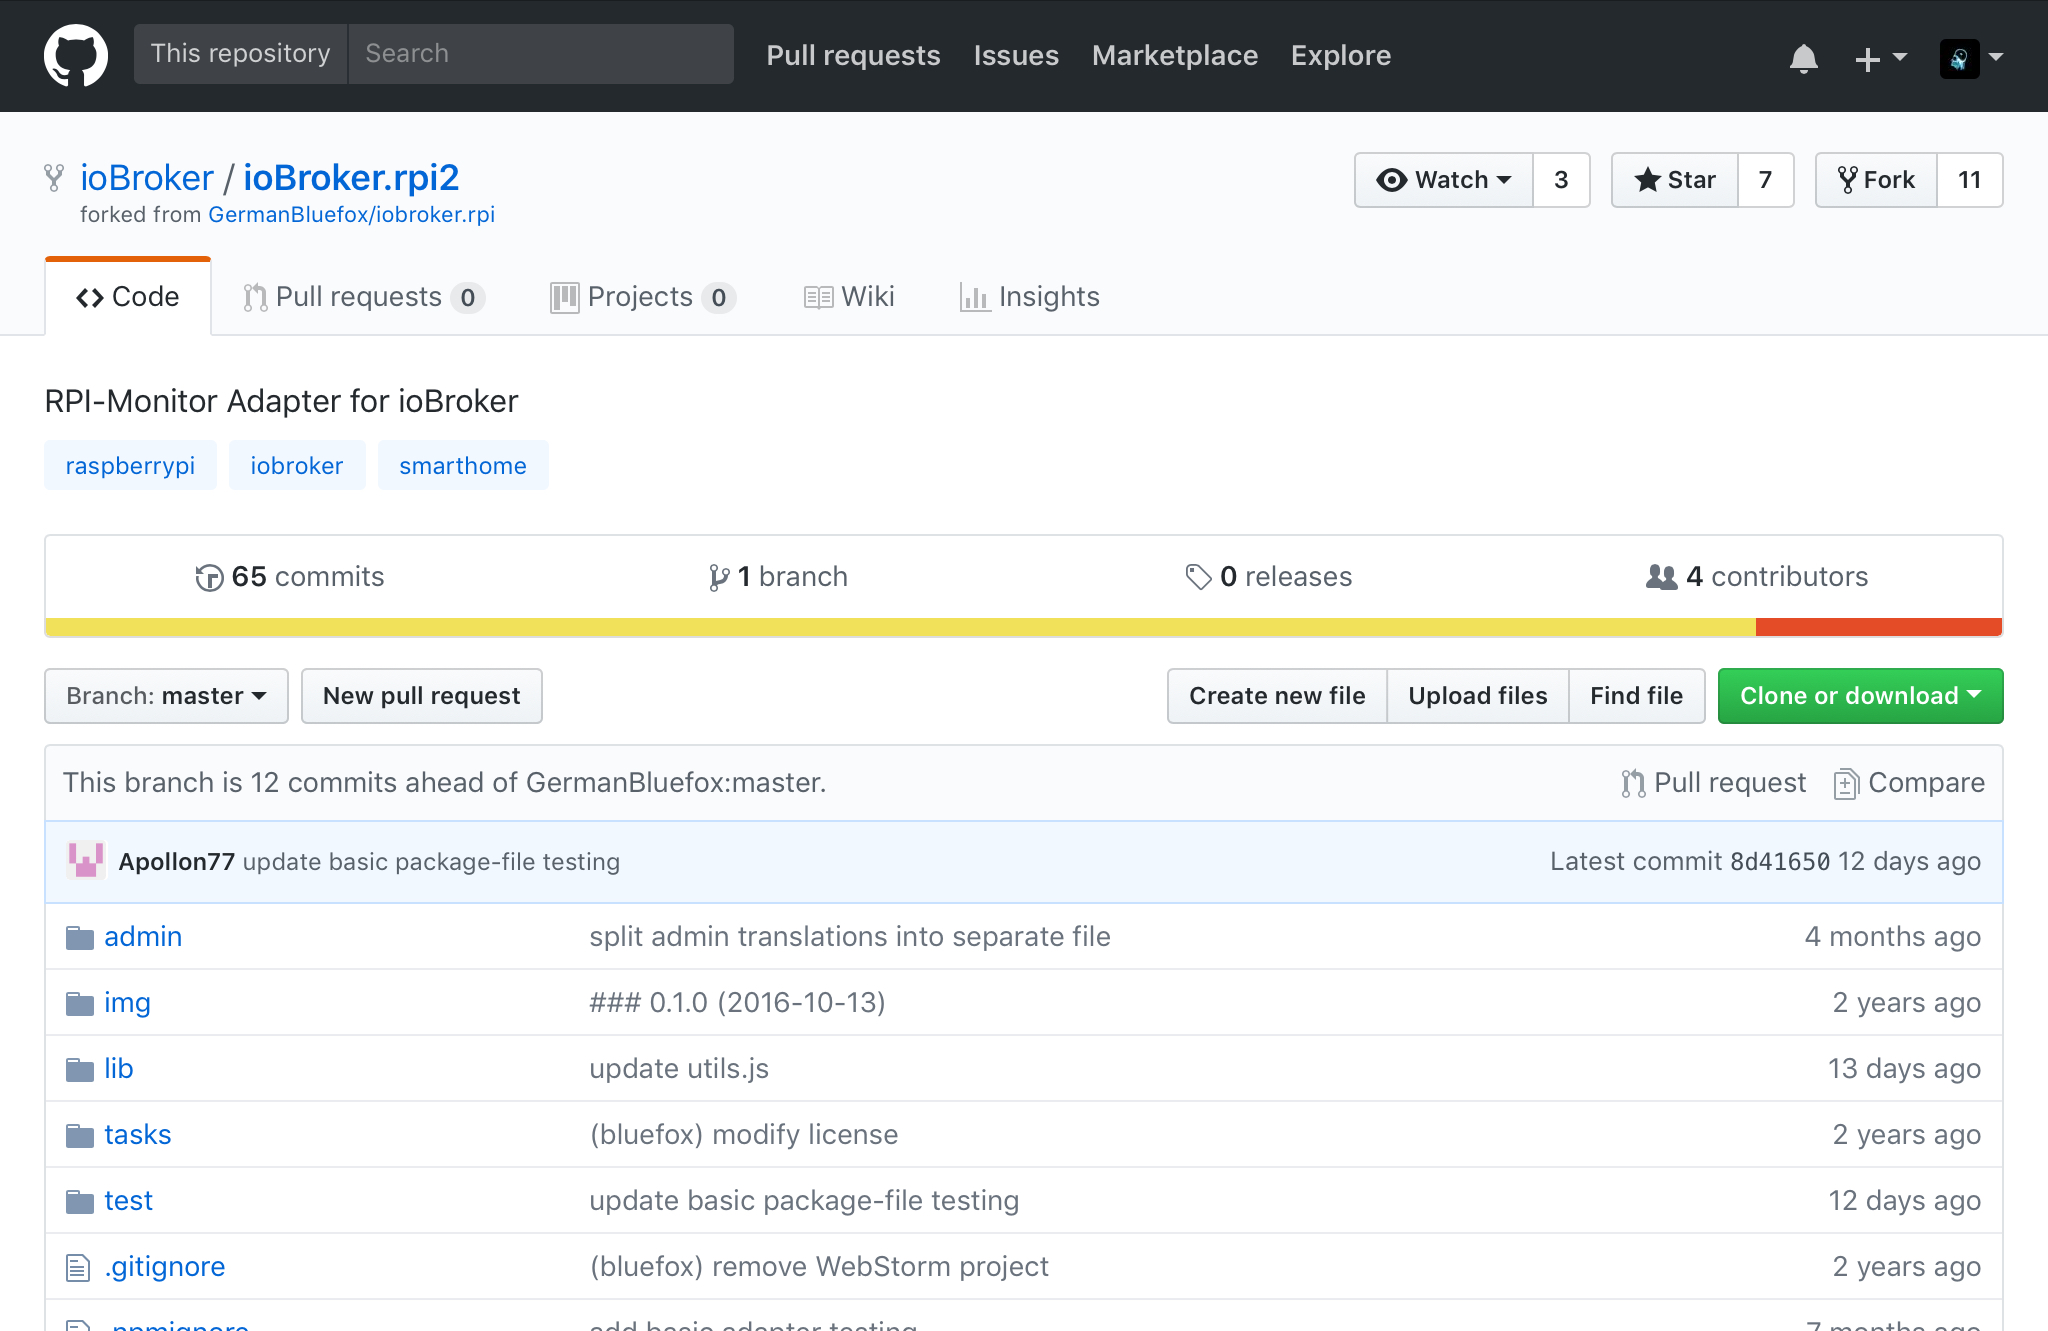
Task: Open the 4 contributors link
Action: click(x=1757, y=577)
